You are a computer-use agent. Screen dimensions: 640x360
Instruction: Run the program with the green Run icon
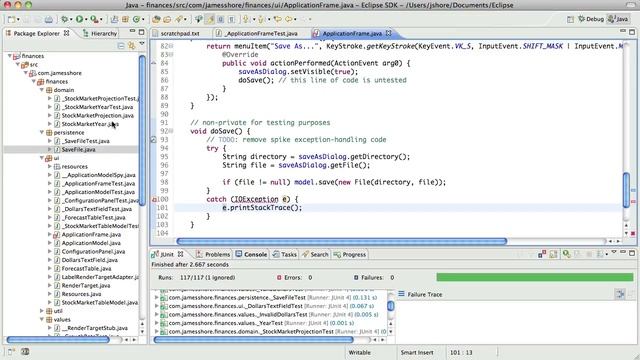(80, 19)
